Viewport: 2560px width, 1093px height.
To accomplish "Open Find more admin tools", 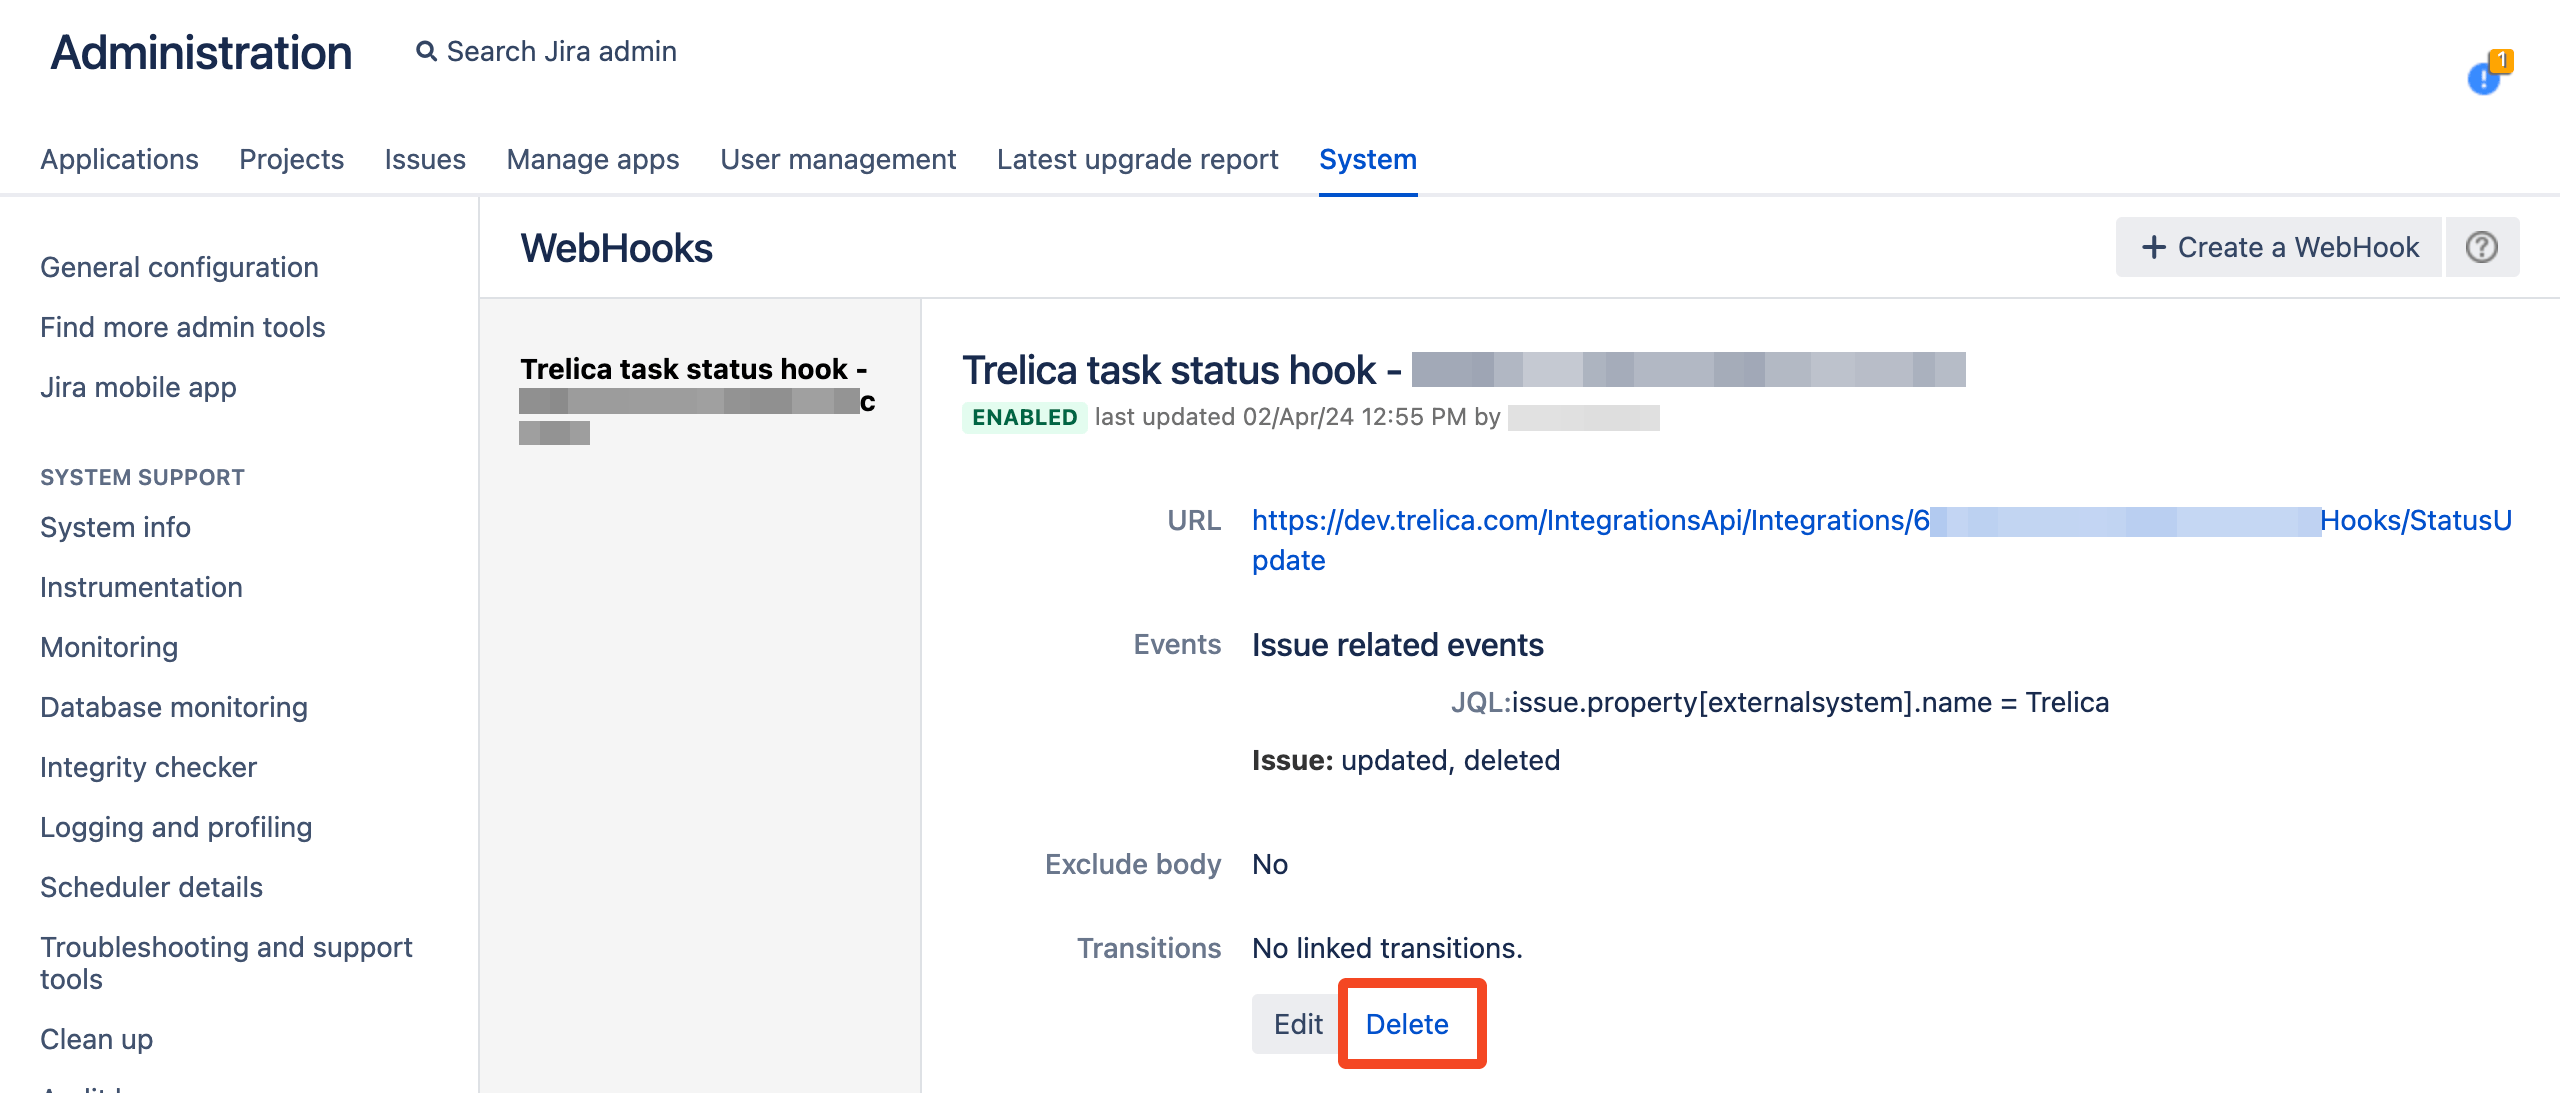I will (182, 327).
